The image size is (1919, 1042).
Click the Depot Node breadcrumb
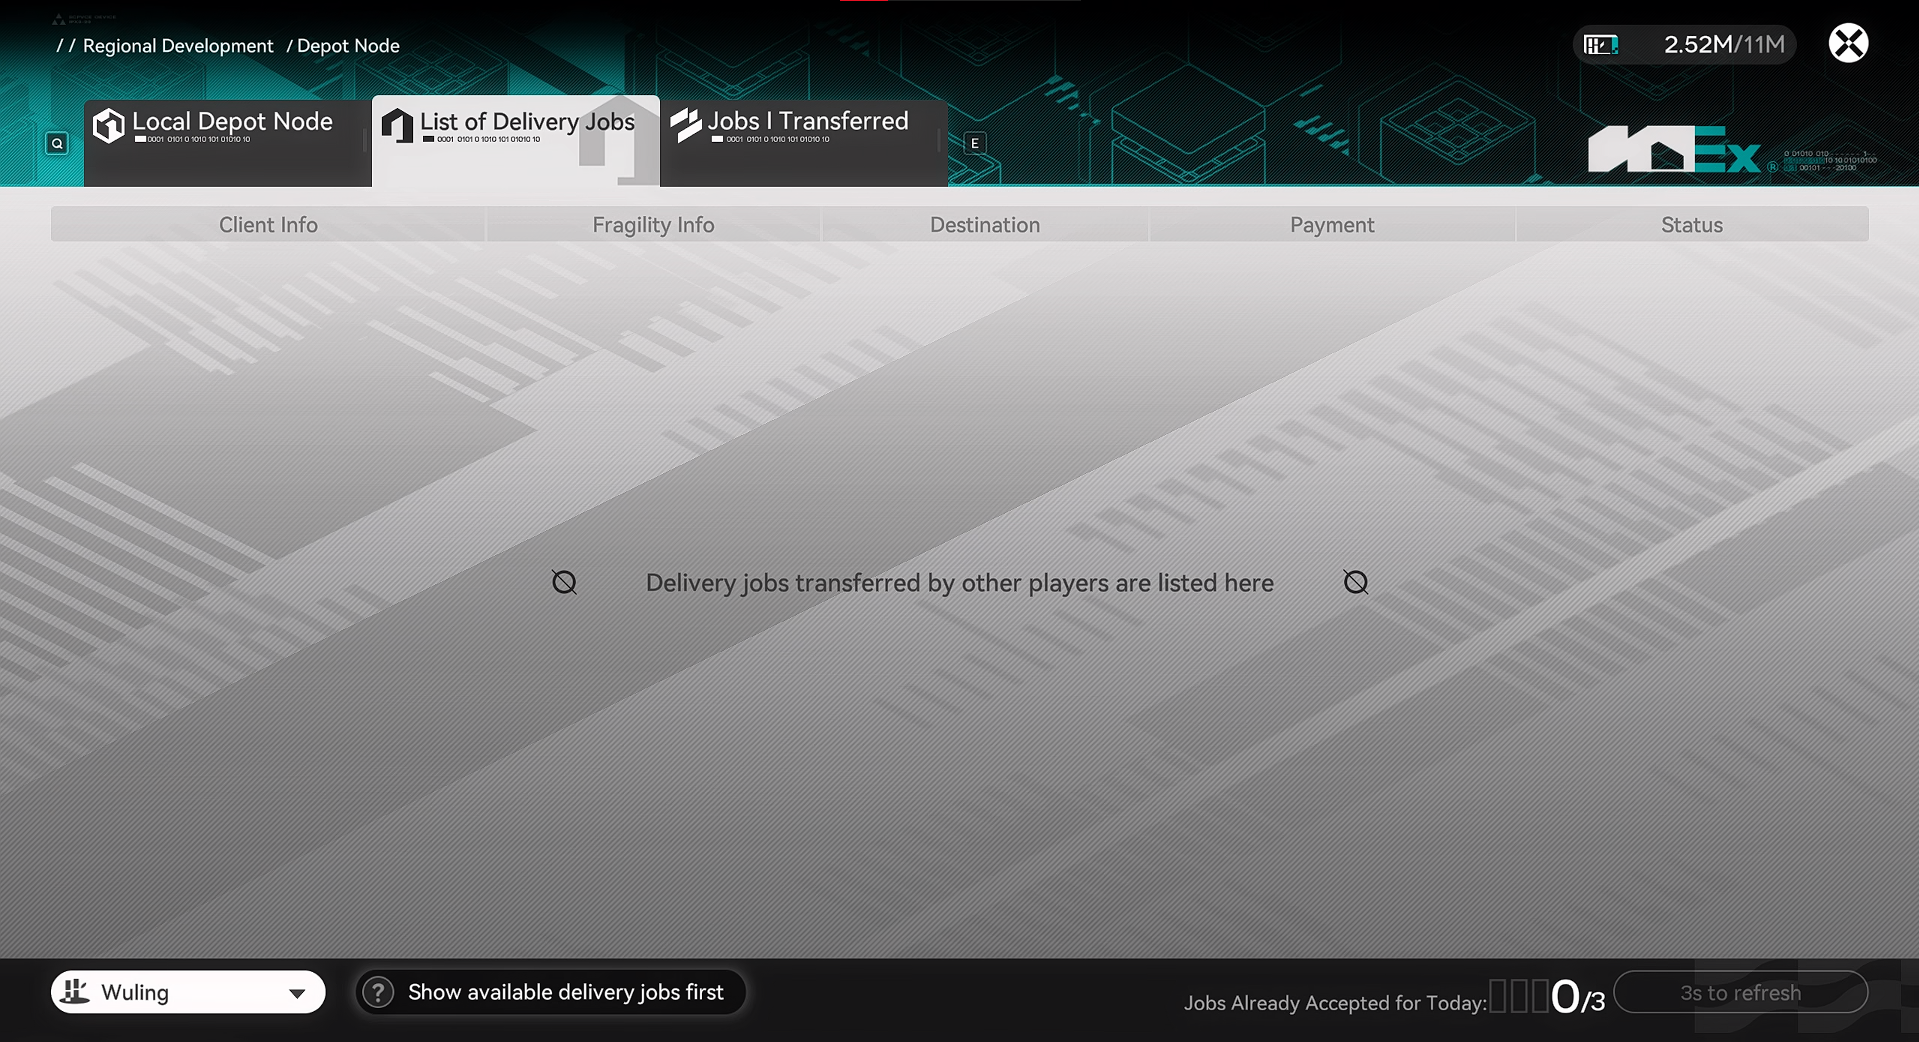348,46
